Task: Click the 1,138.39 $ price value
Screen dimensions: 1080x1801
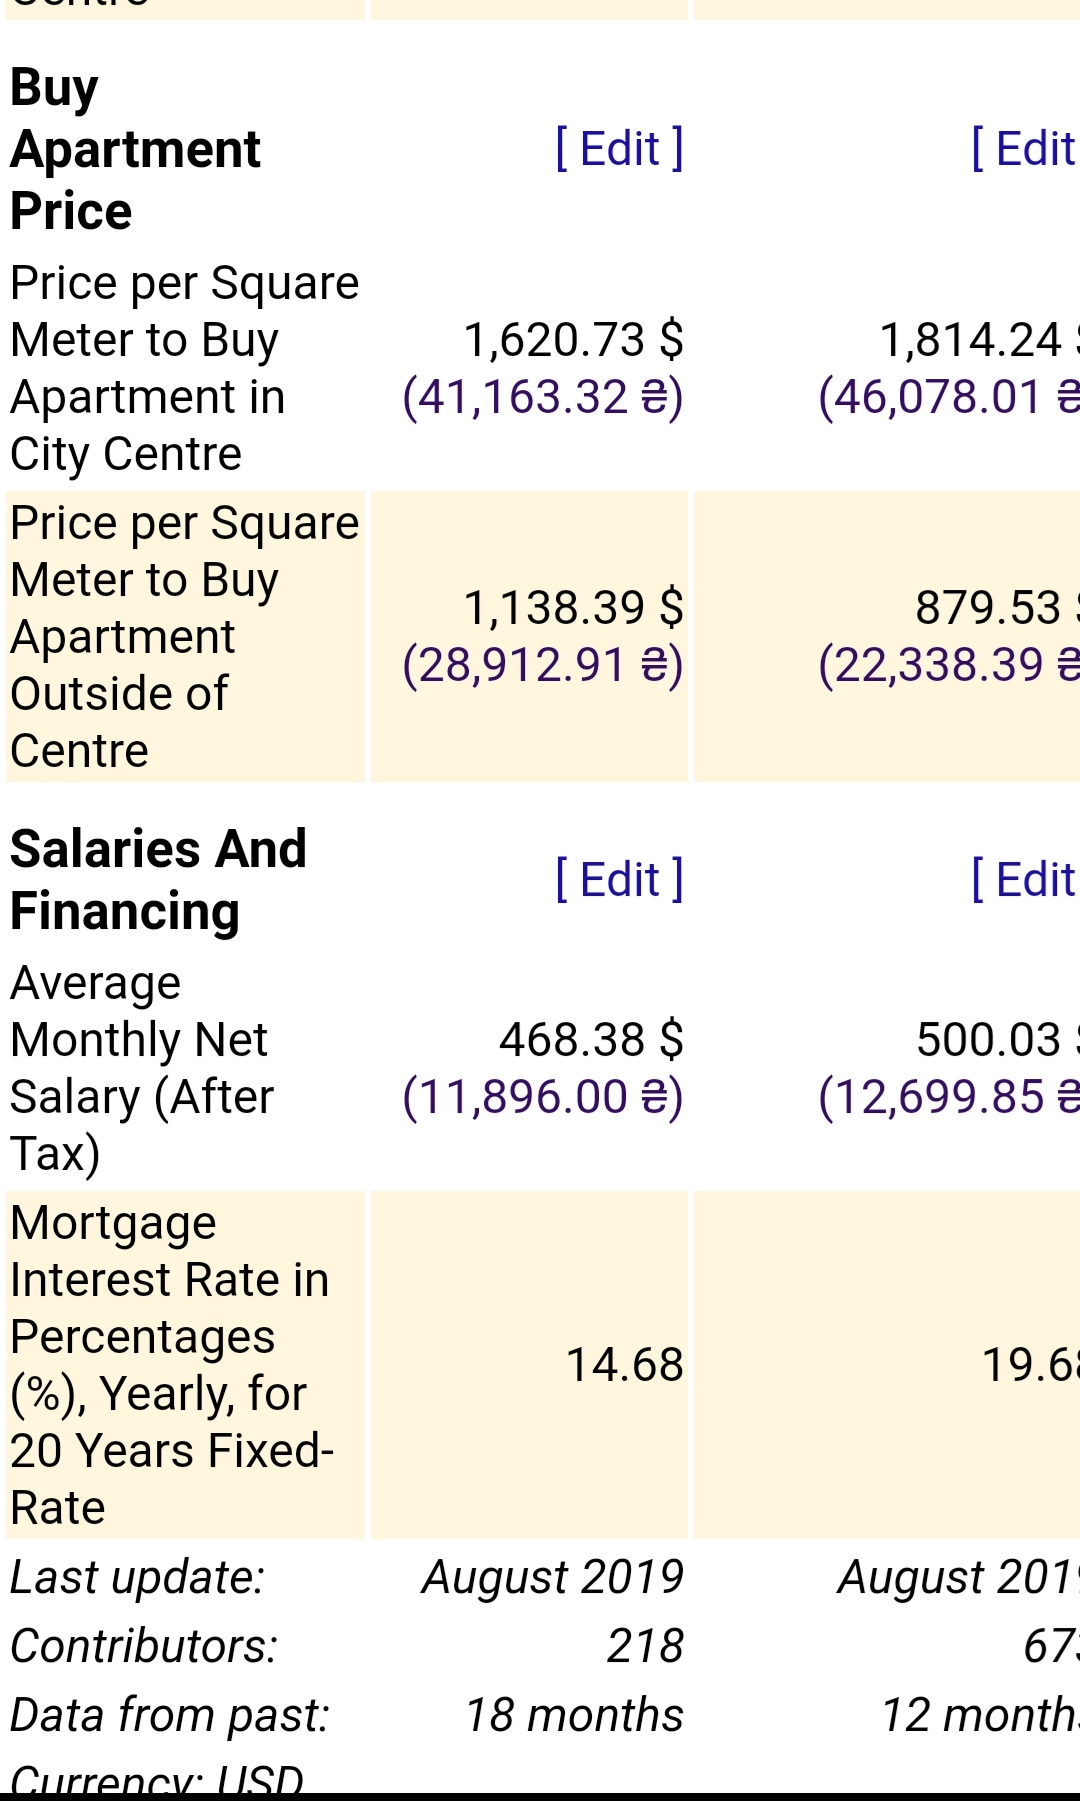Action: click(x=573, y=608)
